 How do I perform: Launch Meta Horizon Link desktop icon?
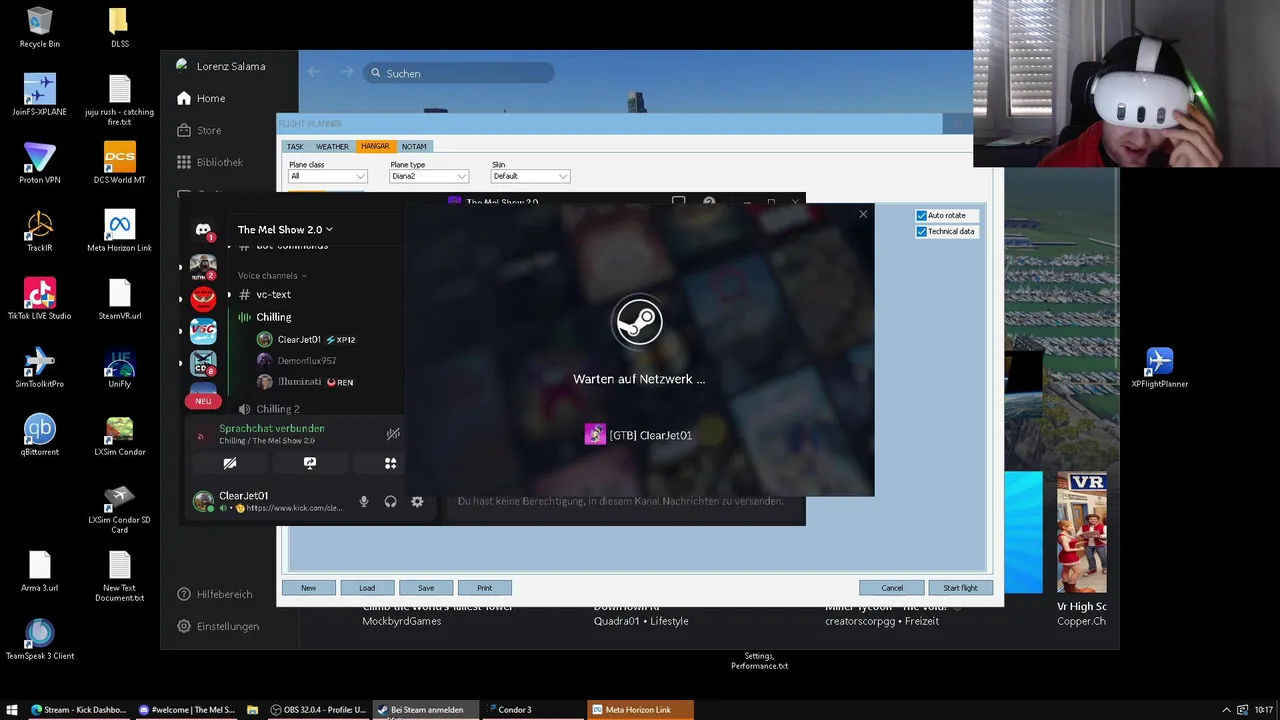click(x=119, y=231)
